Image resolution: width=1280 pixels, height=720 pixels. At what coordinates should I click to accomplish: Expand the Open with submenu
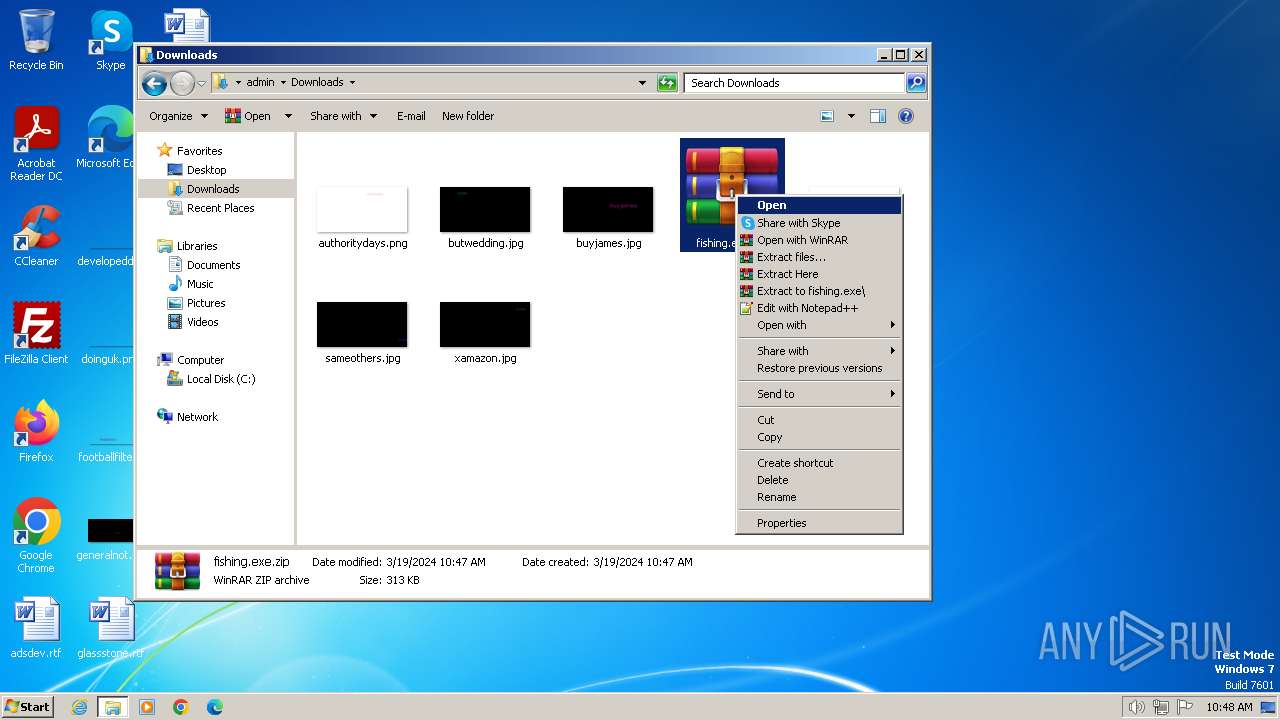(819, 325)
